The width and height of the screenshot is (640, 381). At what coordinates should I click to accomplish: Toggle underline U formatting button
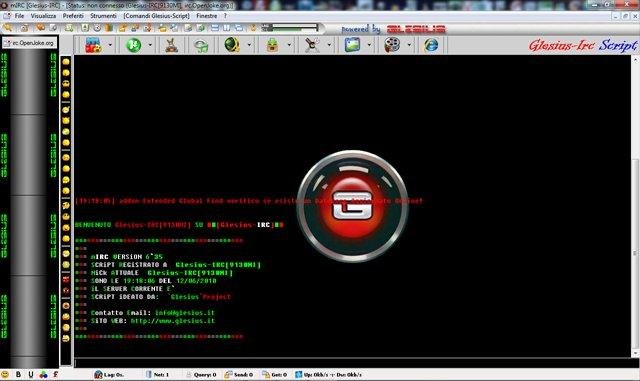pyautogui.click(x=31, y=374)
